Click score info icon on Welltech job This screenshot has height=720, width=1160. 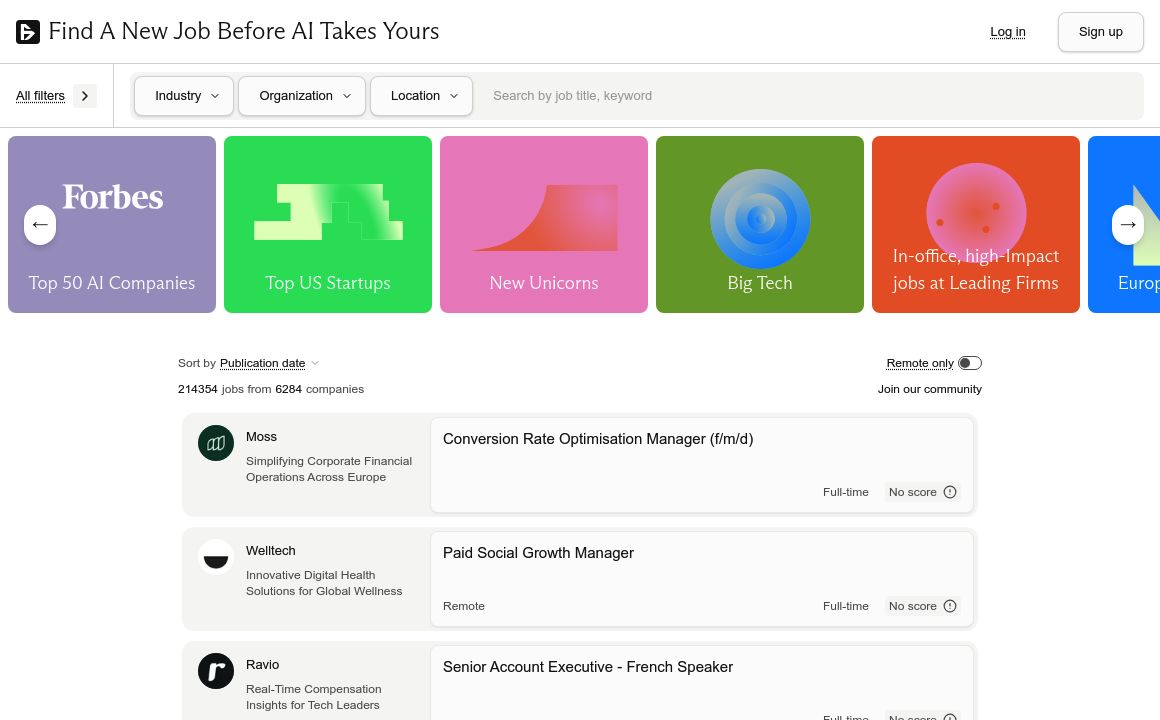pos(950,606)
